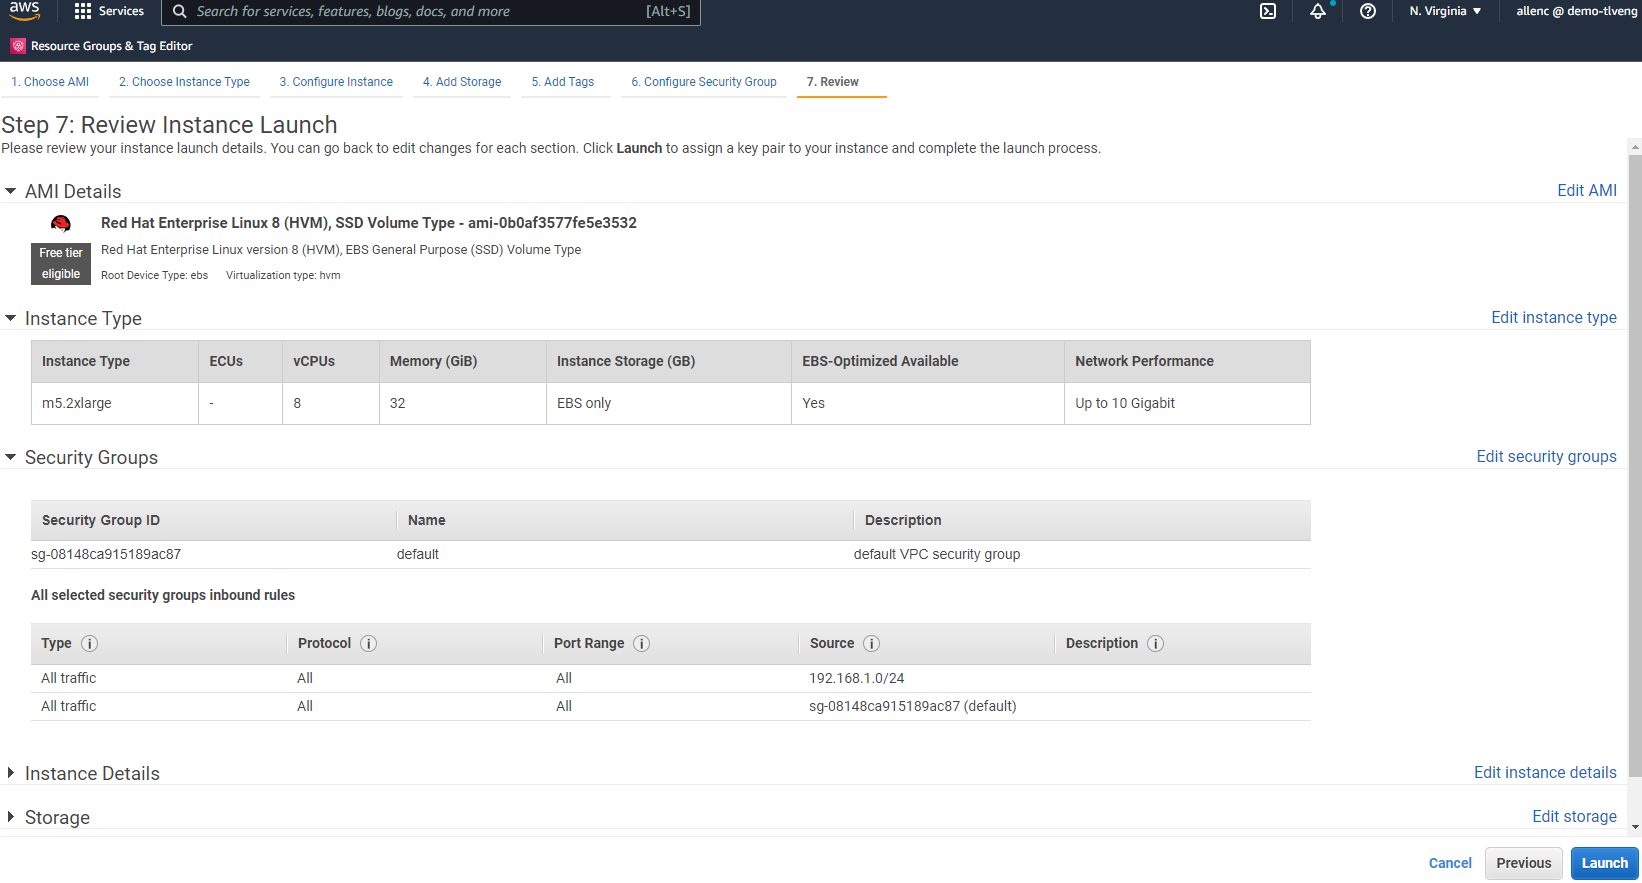The height and width of the screenshot is (883, 1642).
Task: Click the Previous button
Action: coord(1523,863)
